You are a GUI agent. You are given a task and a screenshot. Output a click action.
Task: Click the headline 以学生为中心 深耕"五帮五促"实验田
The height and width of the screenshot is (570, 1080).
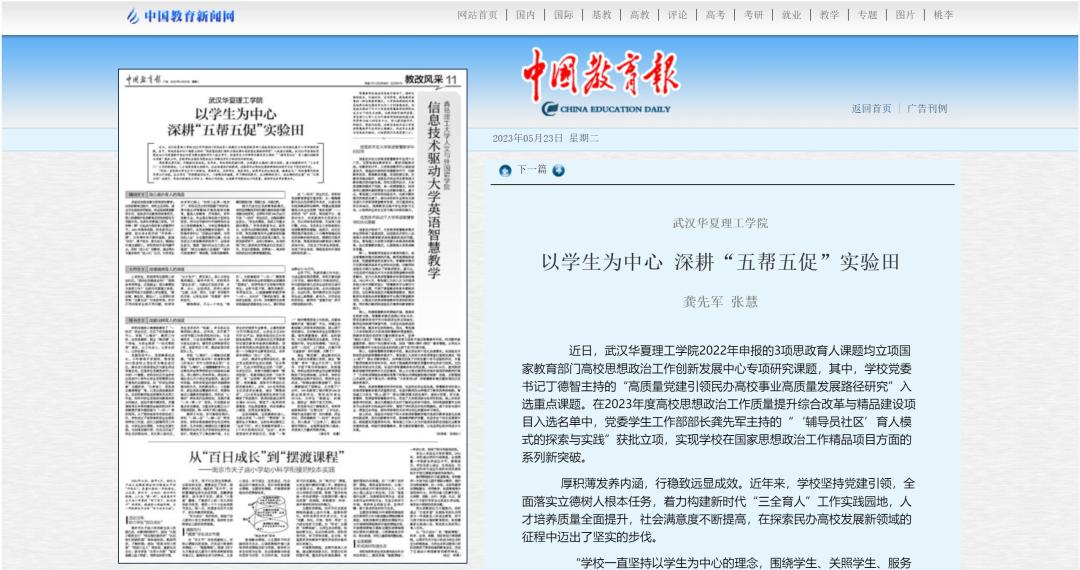(720, 262)
